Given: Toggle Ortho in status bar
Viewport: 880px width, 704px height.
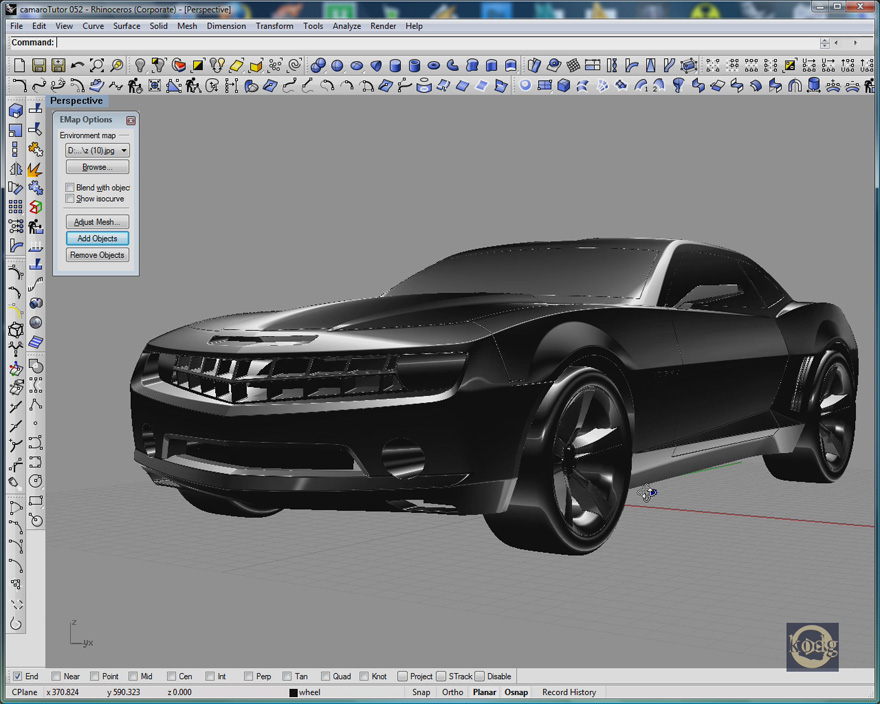Looking at the screenshot, I should click(452, 692).
